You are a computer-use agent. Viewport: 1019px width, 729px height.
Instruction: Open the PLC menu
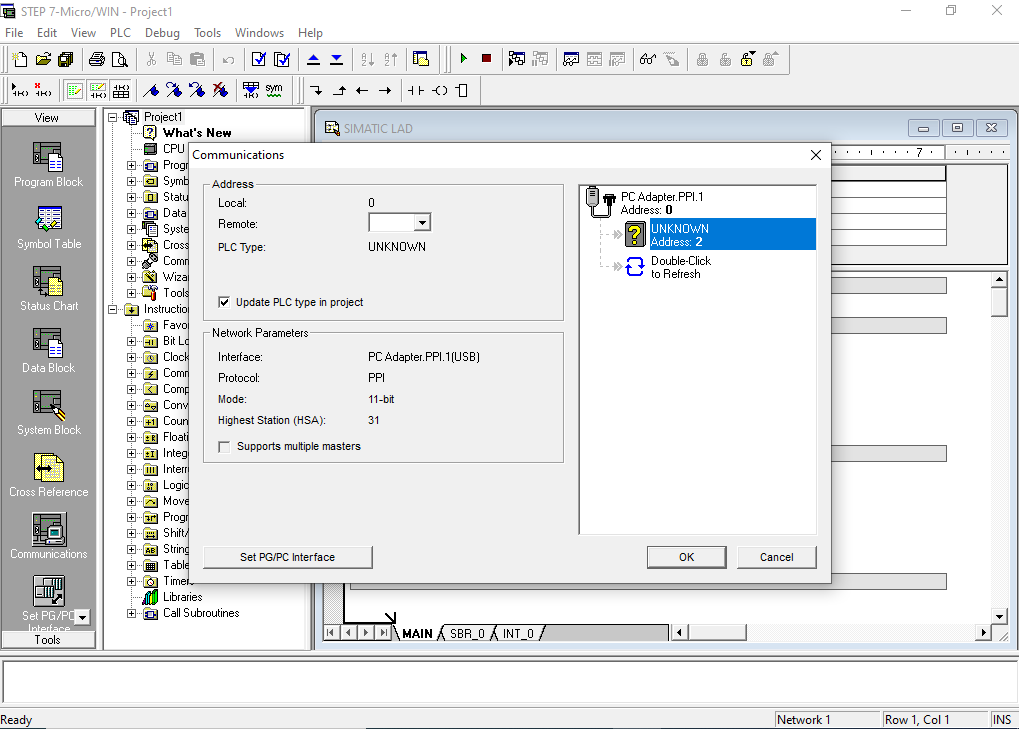click(120, 33)
